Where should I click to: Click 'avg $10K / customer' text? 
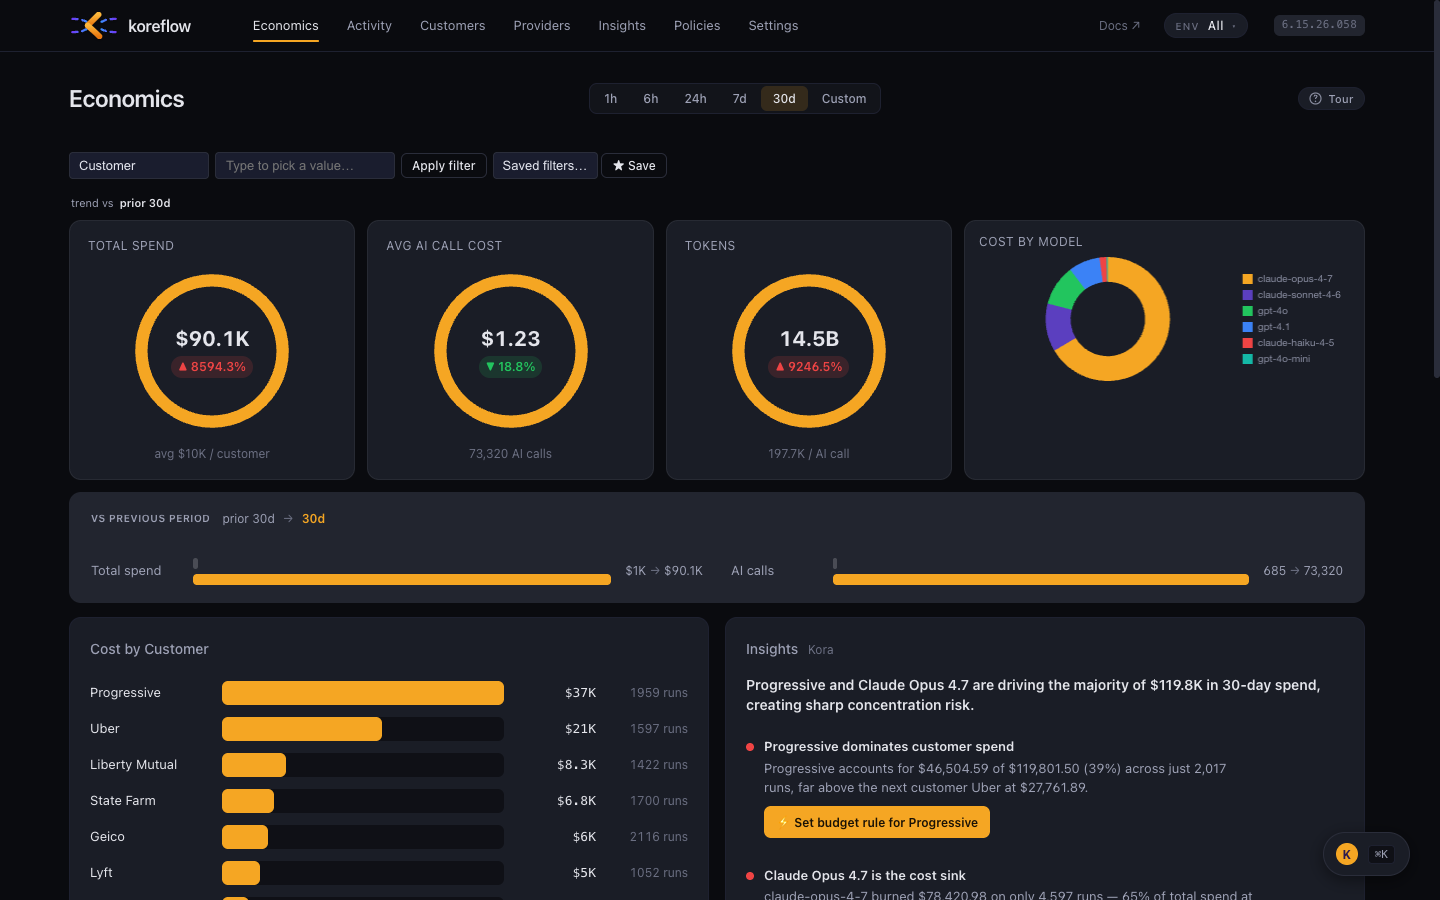pyautogui.click(x=212, y=454)
